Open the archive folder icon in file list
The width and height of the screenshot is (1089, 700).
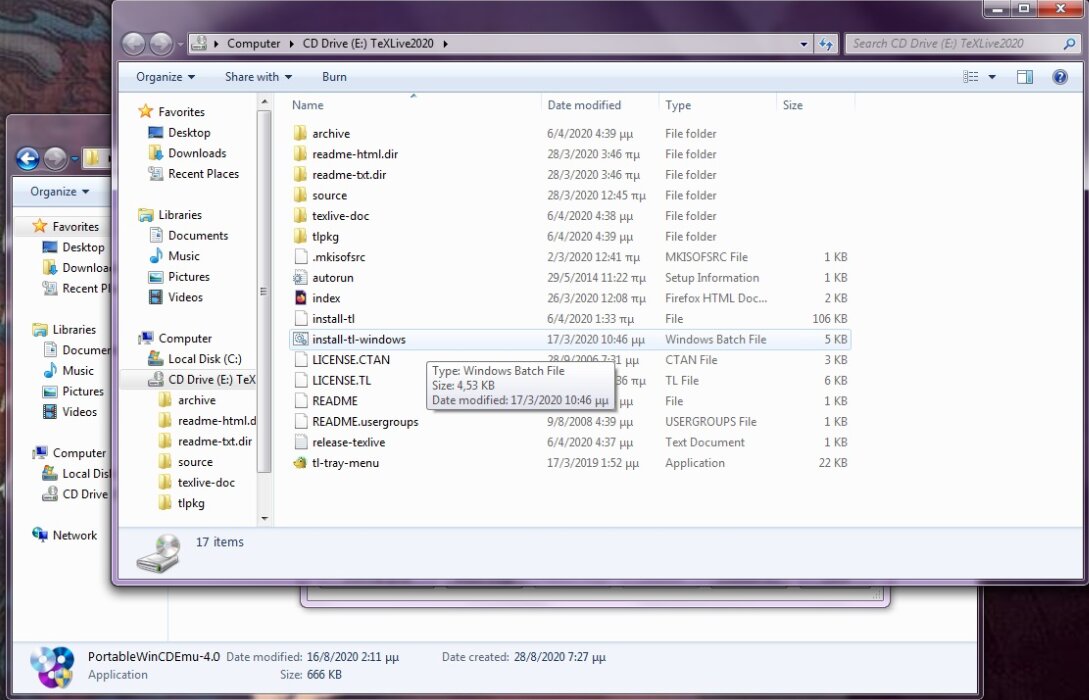click(x=300, y=133)
